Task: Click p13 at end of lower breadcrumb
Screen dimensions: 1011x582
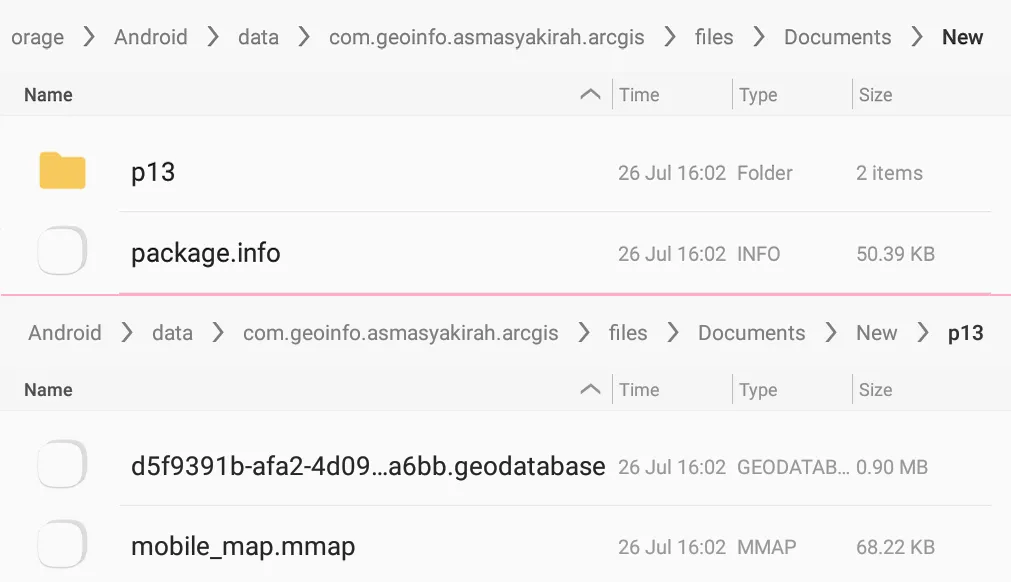Action: click(965, 333)
